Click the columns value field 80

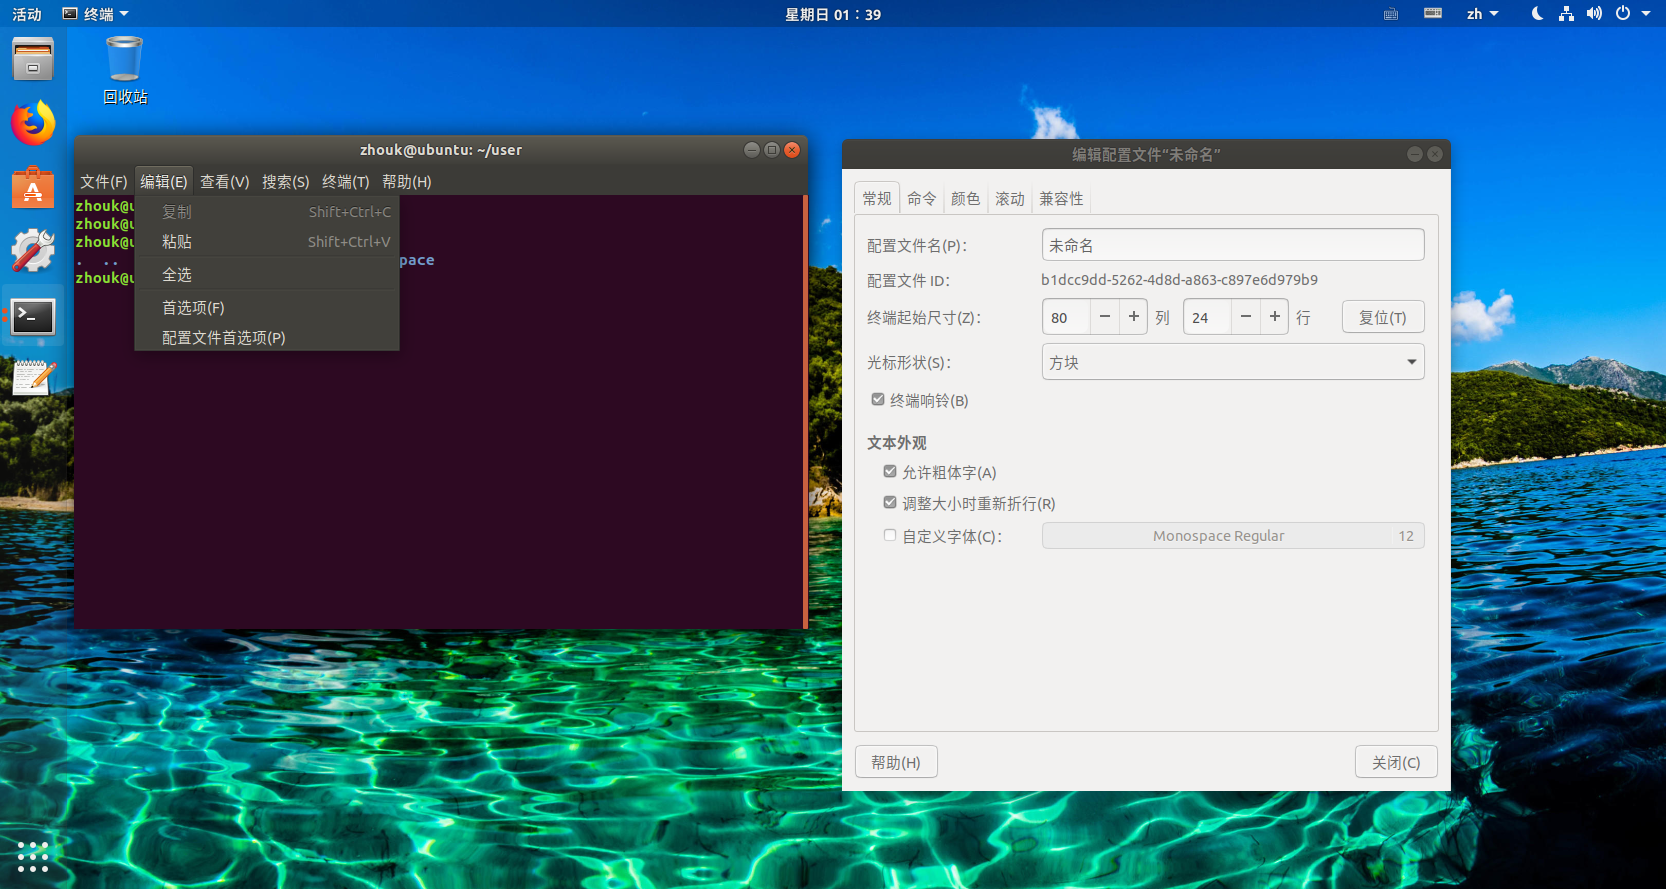click(x=1066, y=317)
